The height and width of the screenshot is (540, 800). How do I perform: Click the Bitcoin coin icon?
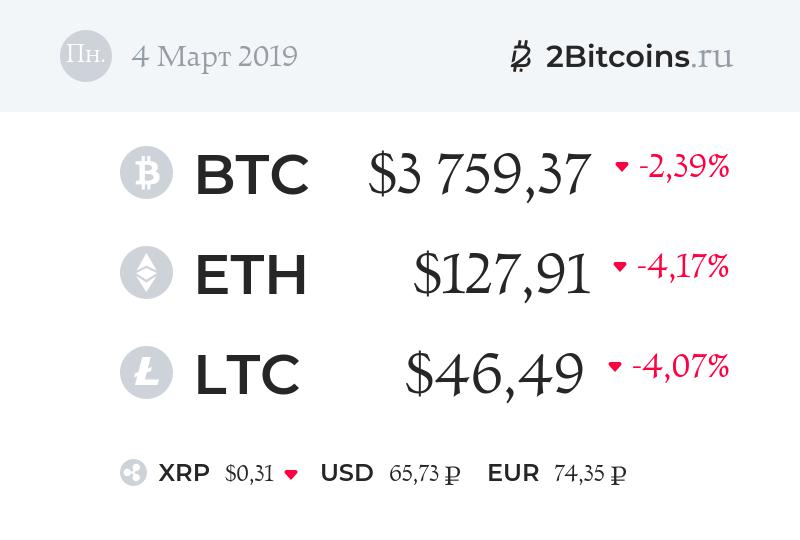[146, 174]
